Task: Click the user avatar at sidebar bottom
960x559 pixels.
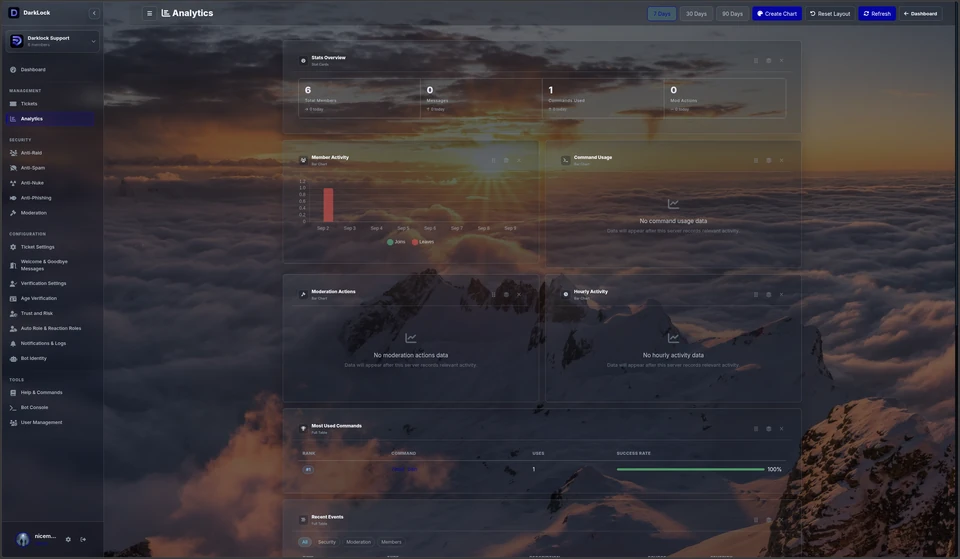Action: tap(23, 539)
